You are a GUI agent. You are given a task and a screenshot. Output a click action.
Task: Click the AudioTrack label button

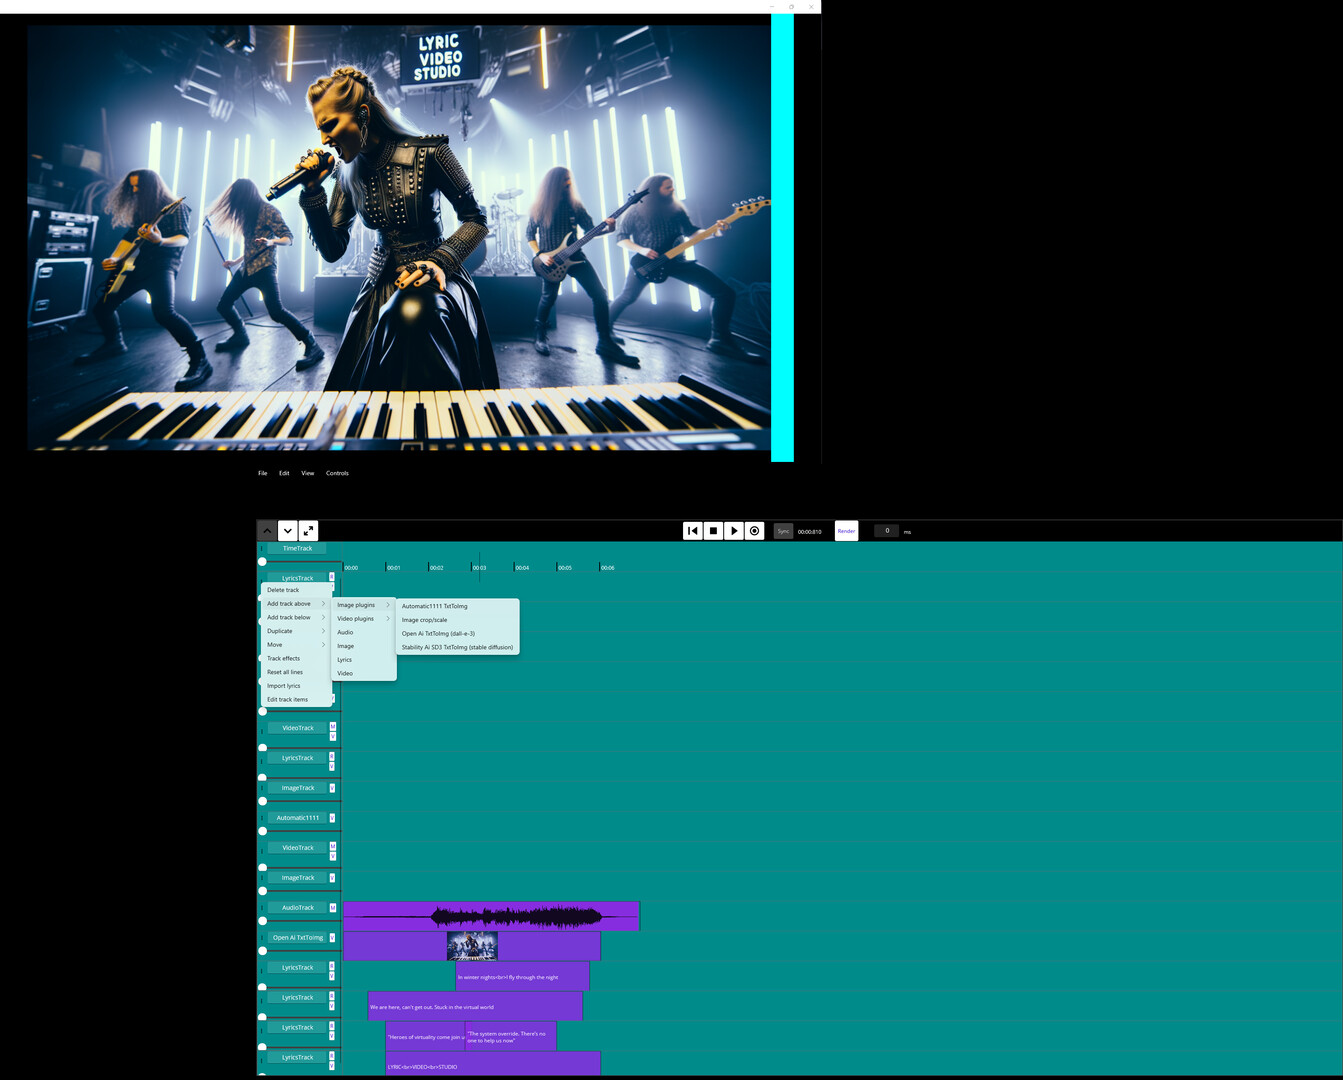tap(298, 908)
